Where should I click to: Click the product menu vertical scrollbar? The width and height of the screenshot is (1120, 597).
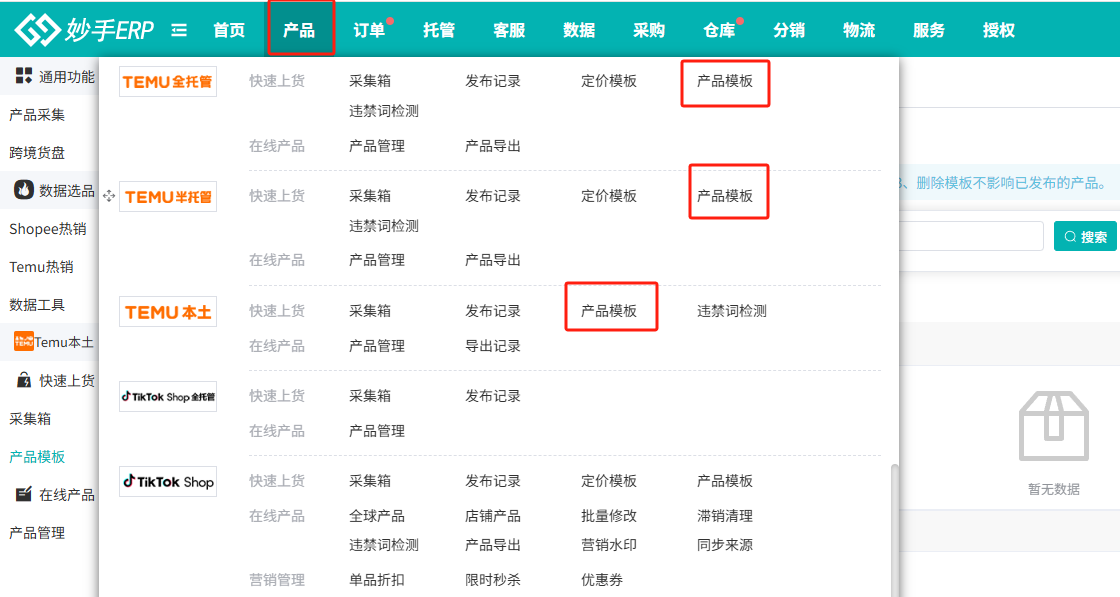(894, 530)
